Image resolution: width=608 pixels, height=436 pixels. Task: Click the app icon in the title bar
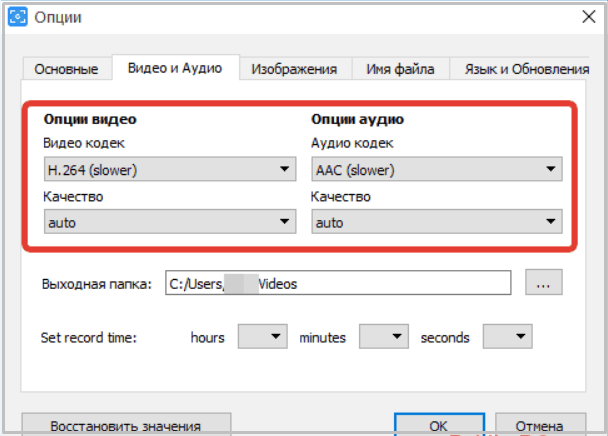[17, 18]
